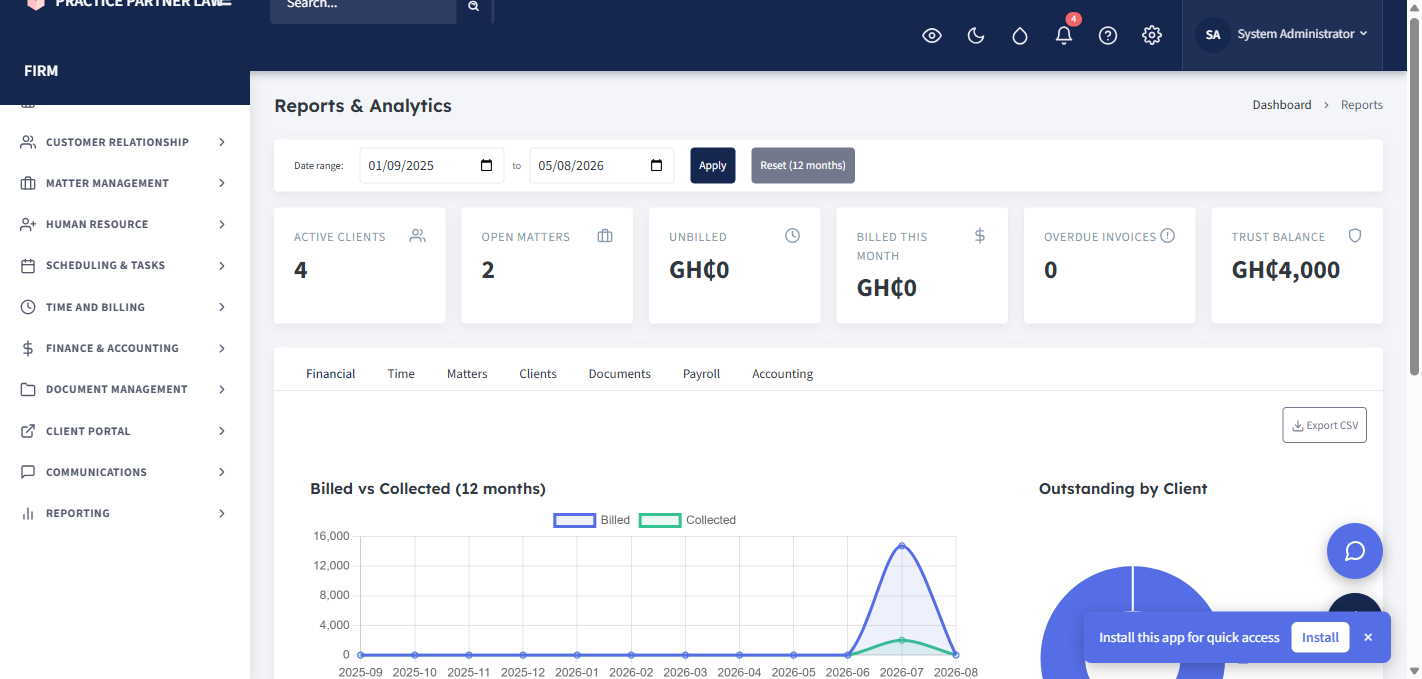Viewport: 1422px width, 679px height.
Task: Expand the Reporting menu chevron
Action: pos(222,513)
